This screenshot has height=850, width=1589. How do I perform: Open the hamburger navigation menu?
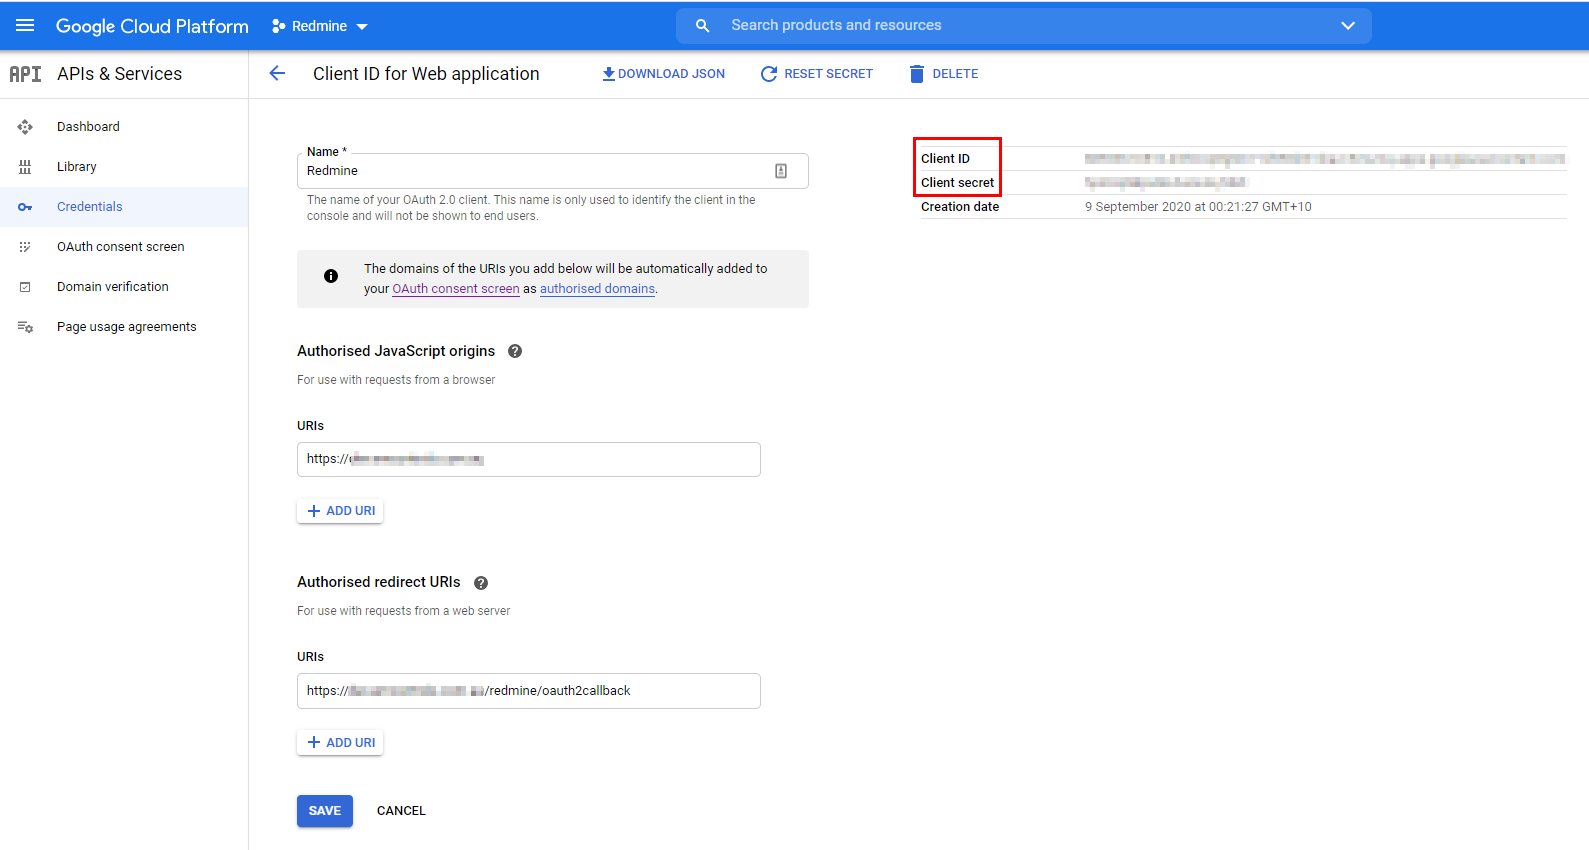pos(25,25)
